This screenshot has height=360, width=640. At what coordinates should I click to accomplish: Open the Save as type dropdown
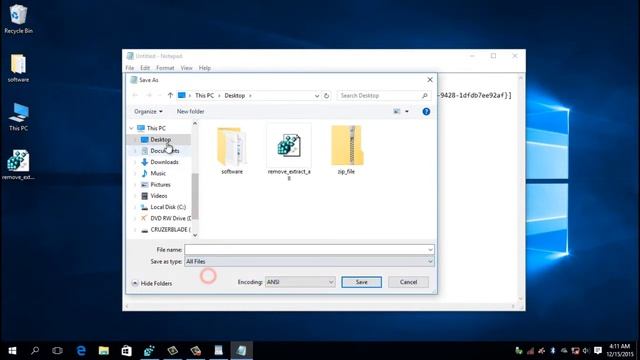[x=309, y=261]
